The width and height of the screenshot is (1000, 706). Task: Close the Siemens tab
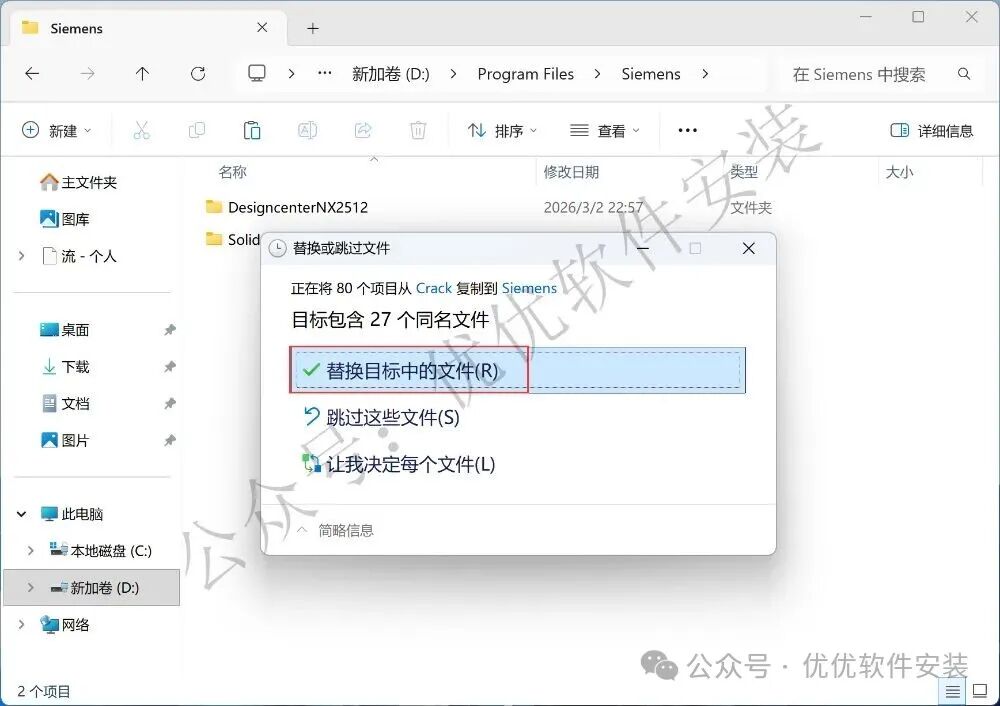click(x=262, y=27)
